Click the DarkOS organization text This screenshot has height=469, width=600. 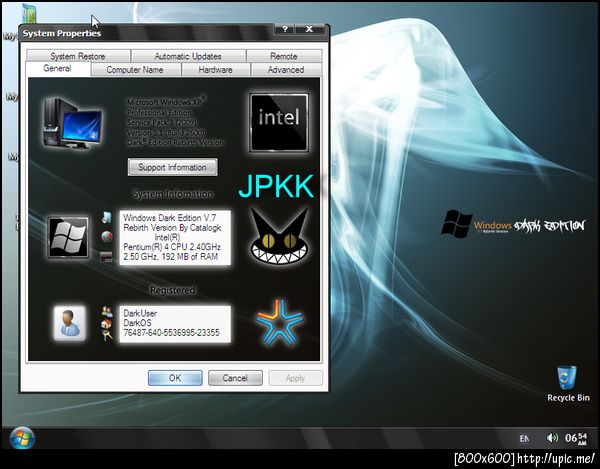tap(137, 322)
